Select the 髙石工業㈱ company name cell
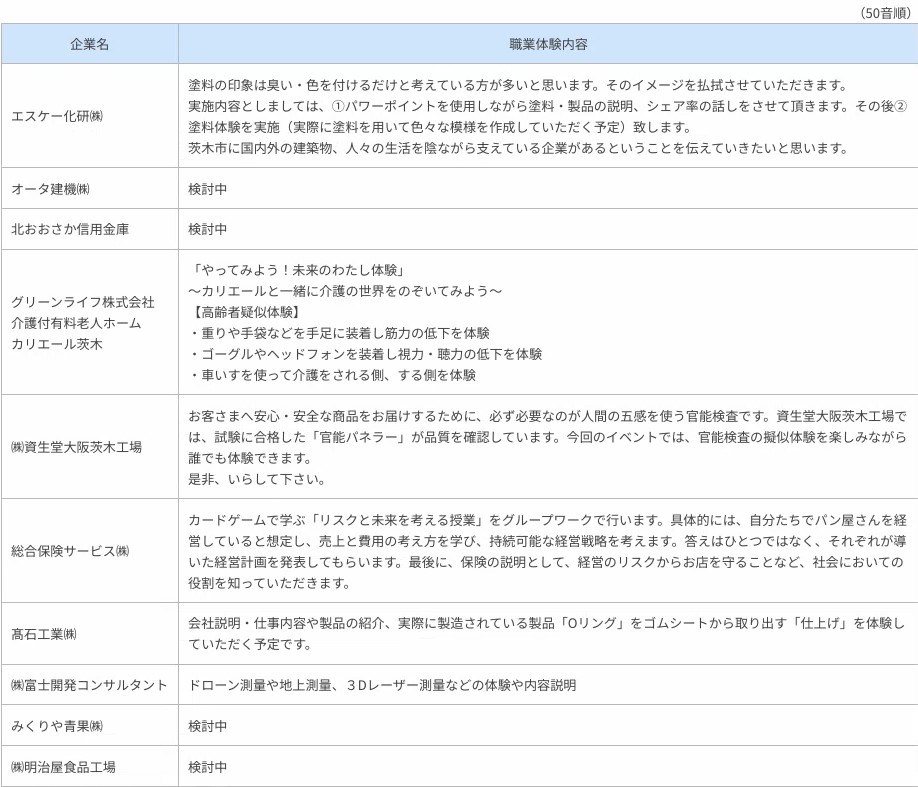 [44, 634]
